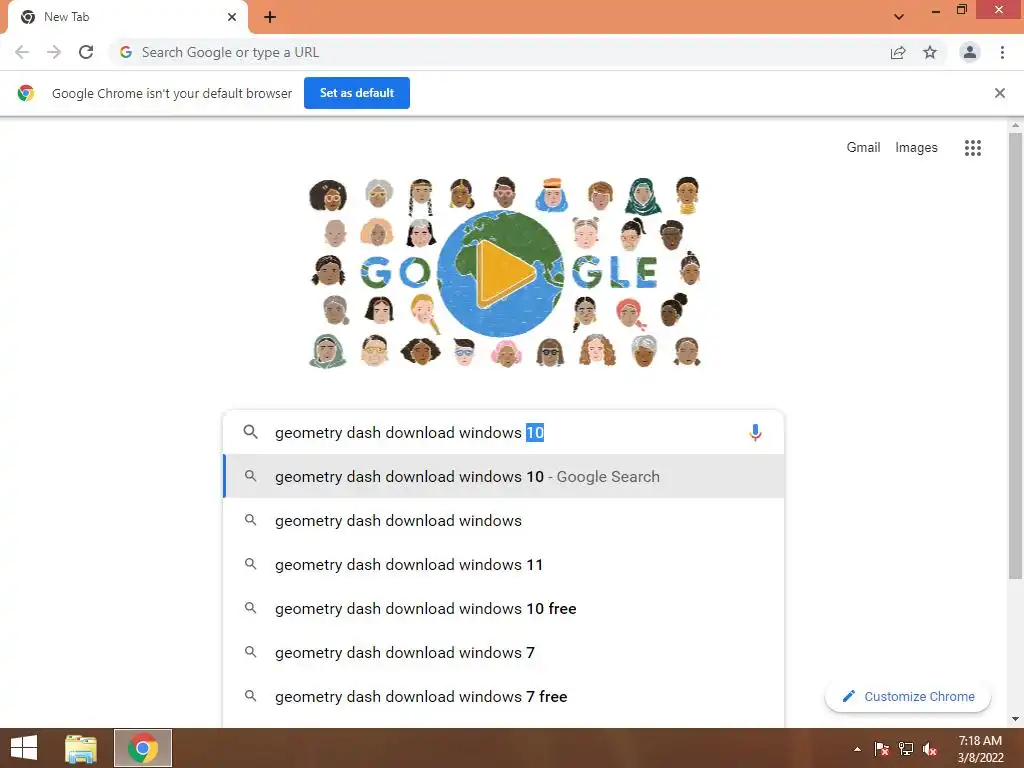This screenshot has height=768, width=1024.
Task: Click the share page icon in address bar
Action: click(x=898, y=52)
